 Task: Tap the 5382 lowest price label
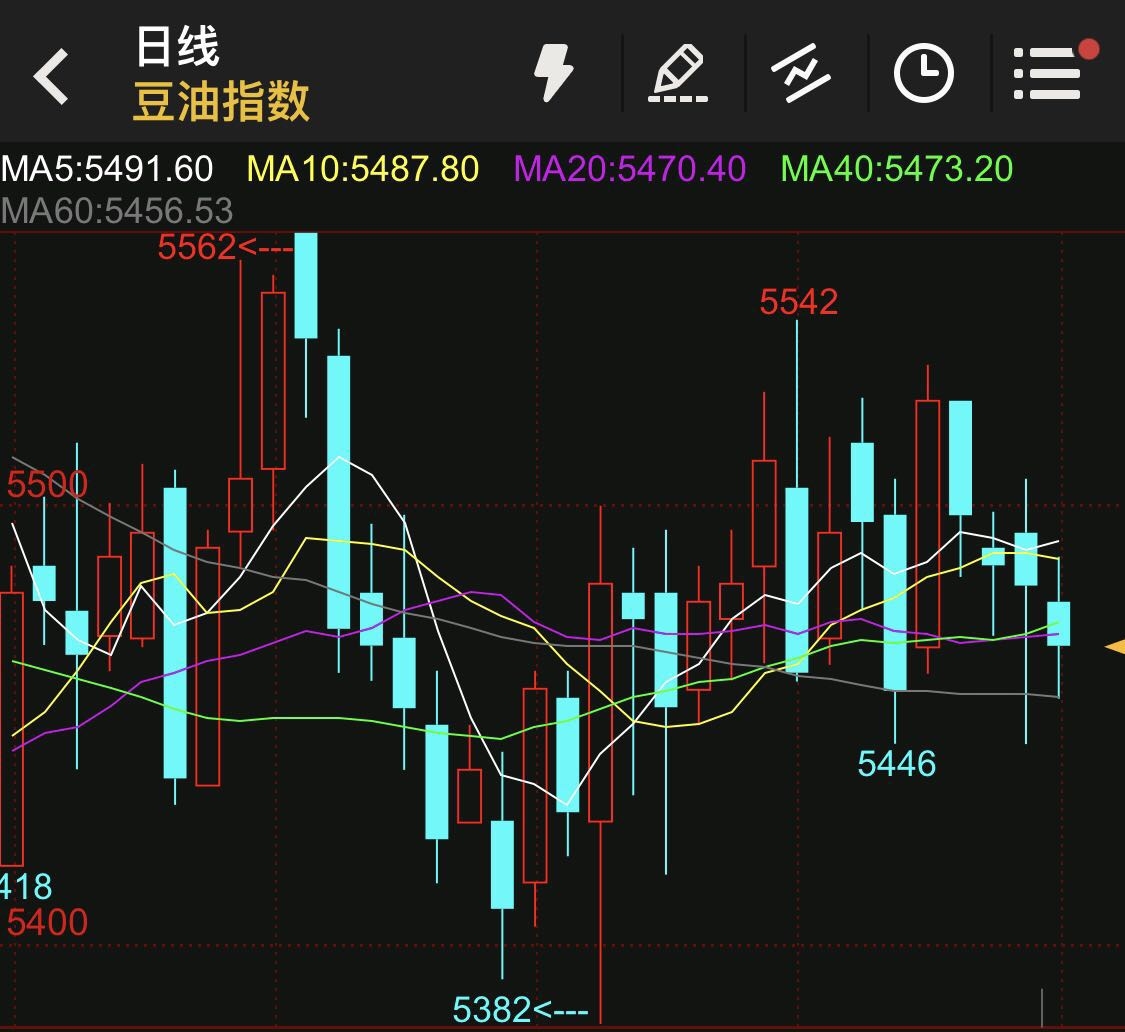pyautogui.click(x=492, y=1010)
